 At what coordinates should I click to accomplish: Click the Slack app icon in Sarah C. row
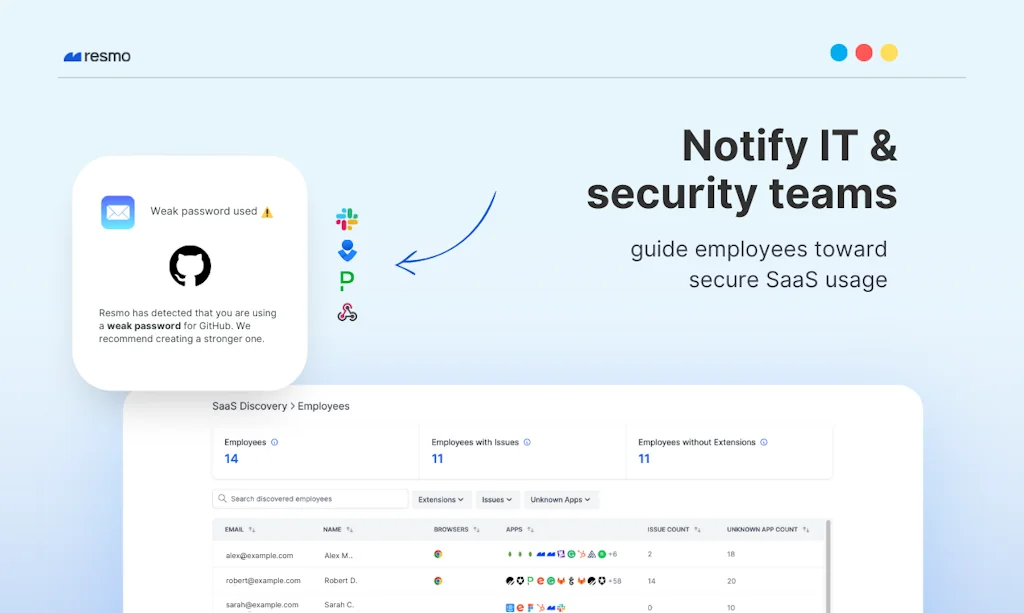tap(561, 608)
